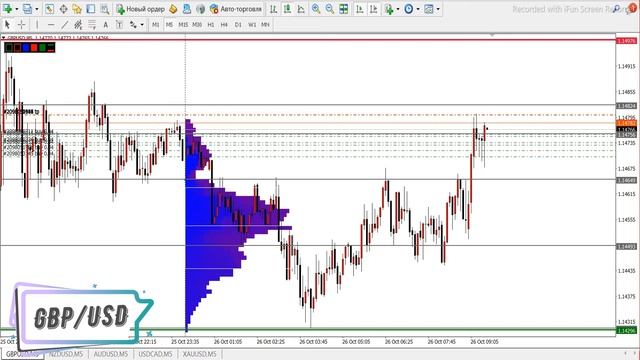Screen dimensions: 640x360
Task: Switch to bar chart display
Action: pyautogui.click(x=273, y=9)
